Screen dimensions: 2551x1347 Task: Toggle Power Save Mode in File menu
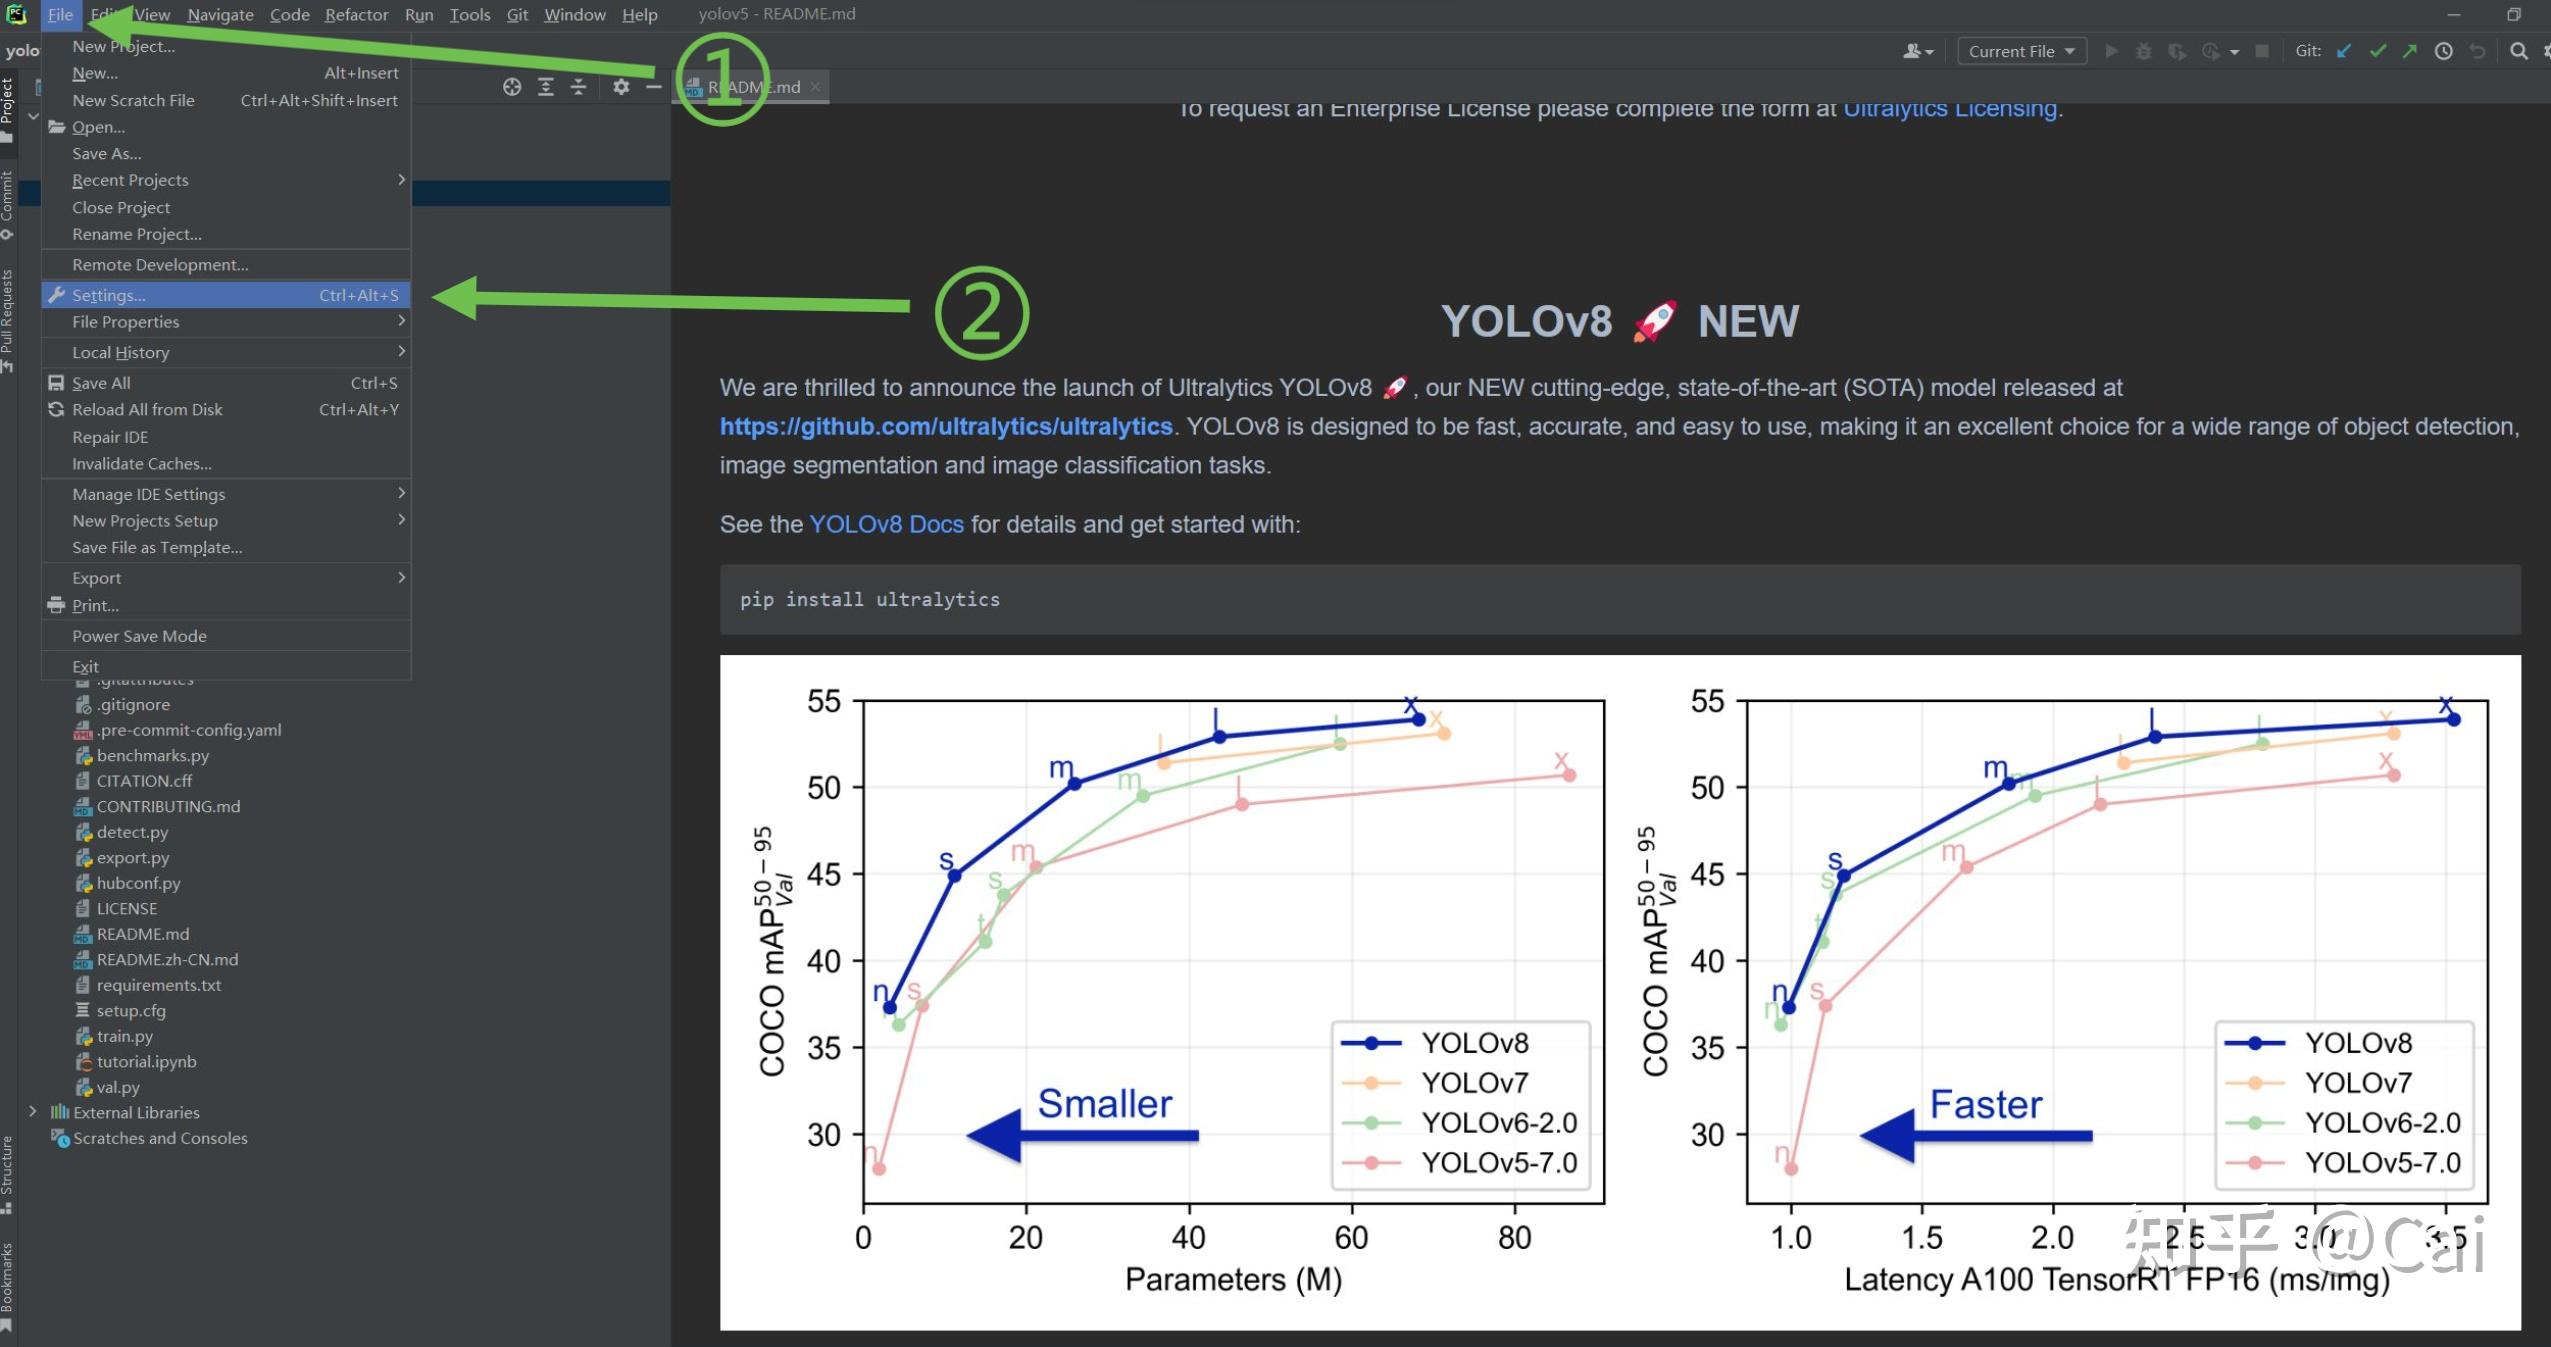click(x=139, y=636)
